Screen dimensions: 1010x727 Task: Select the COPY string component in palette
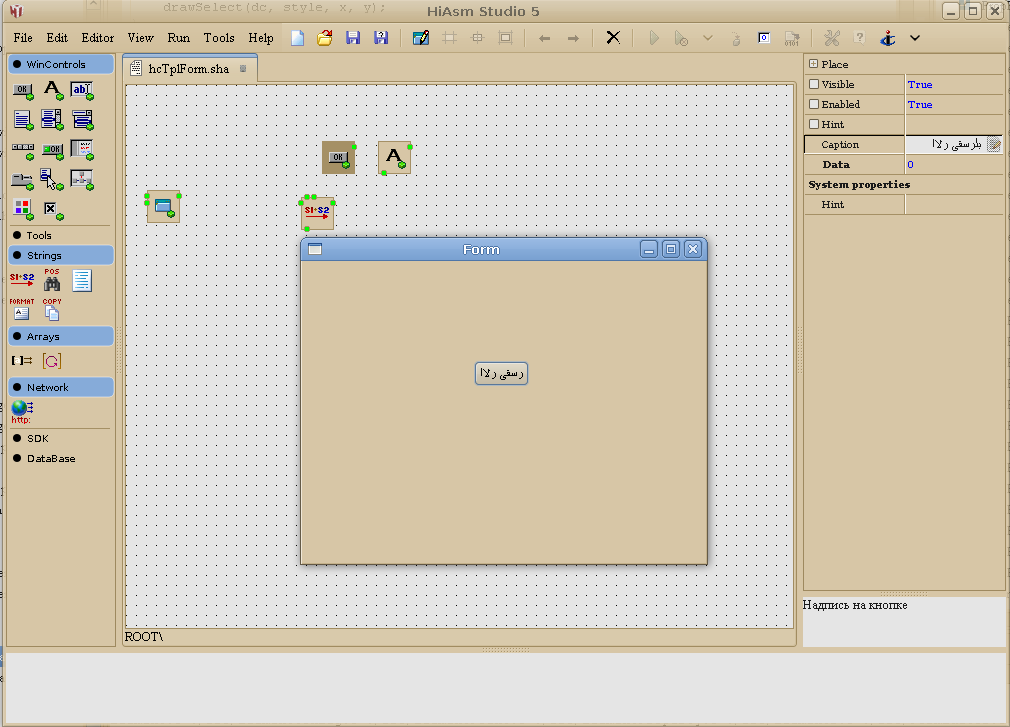point(52,310)
